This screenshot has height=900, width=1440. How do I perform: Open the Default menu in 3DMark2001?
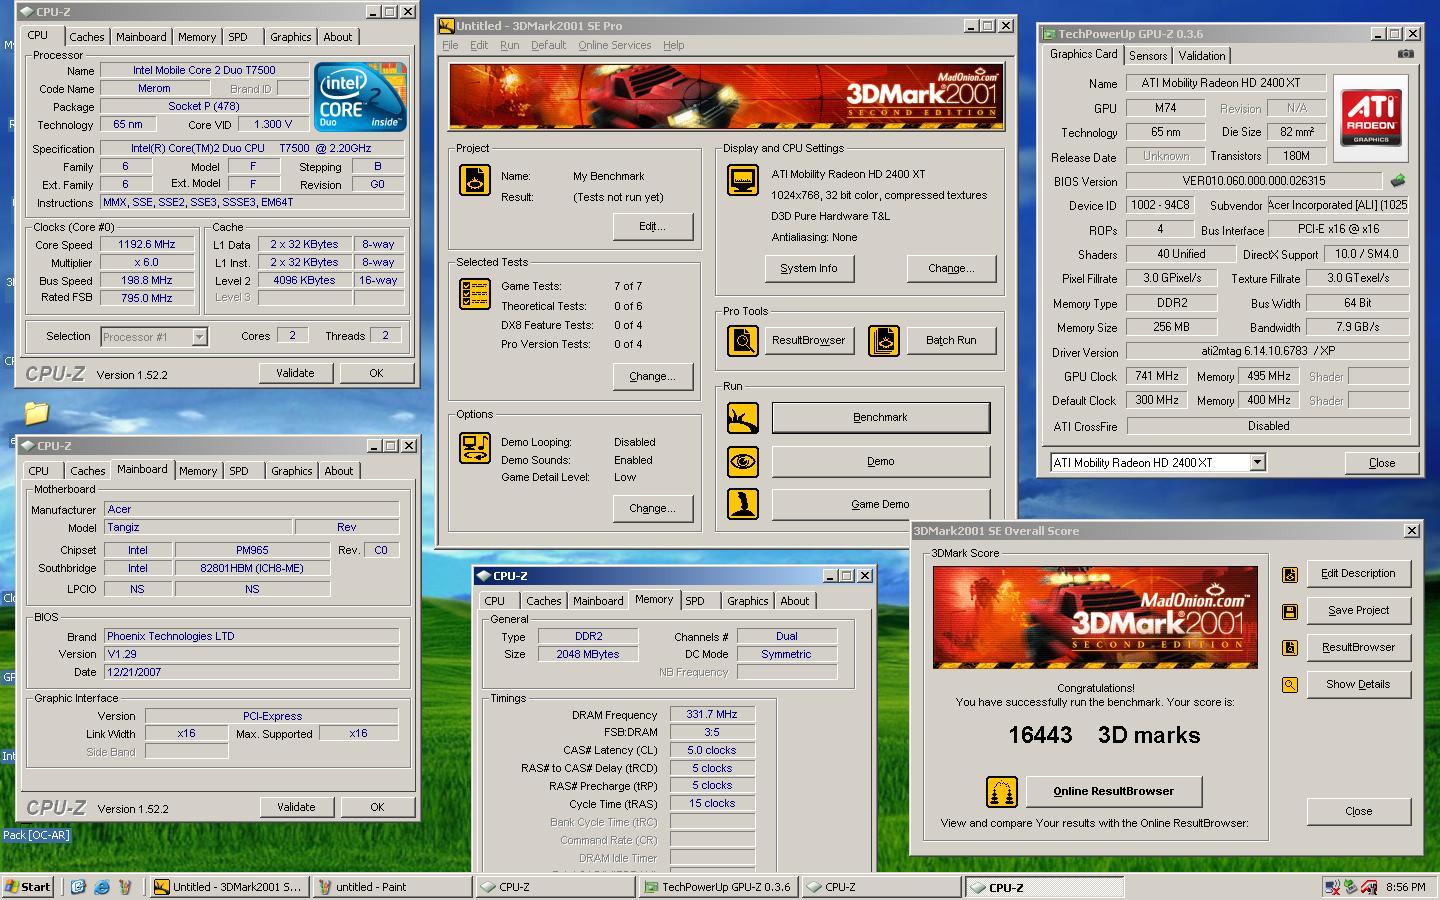(548, 45)
